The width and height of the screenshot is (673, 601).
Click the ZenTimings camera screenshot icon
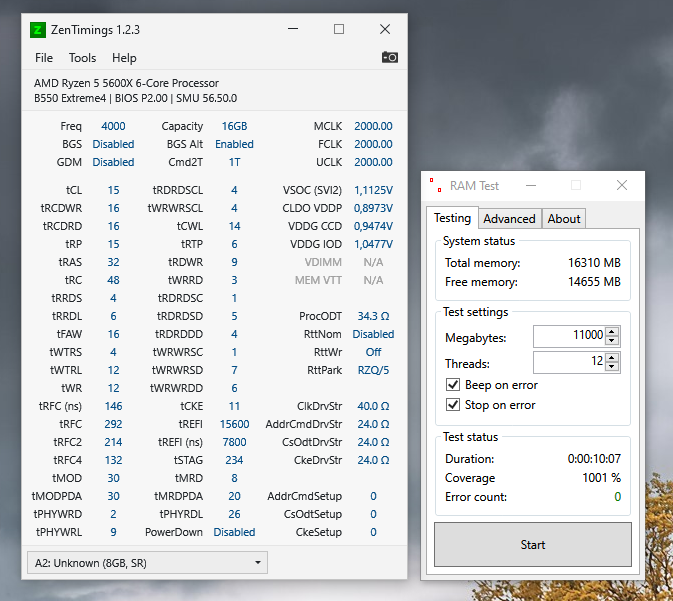coord(390,57)
